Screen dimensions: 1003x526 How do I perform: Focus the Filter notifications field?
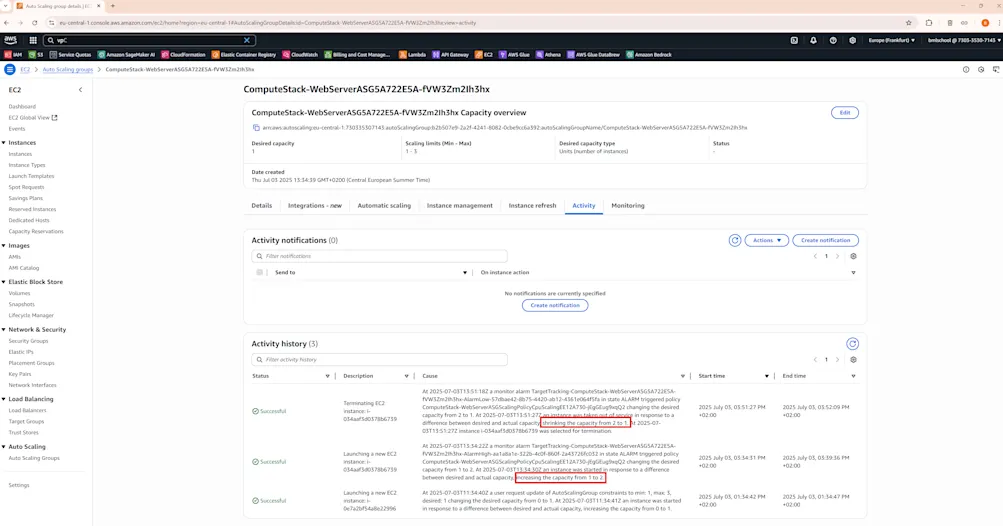(x=379, y=256)
